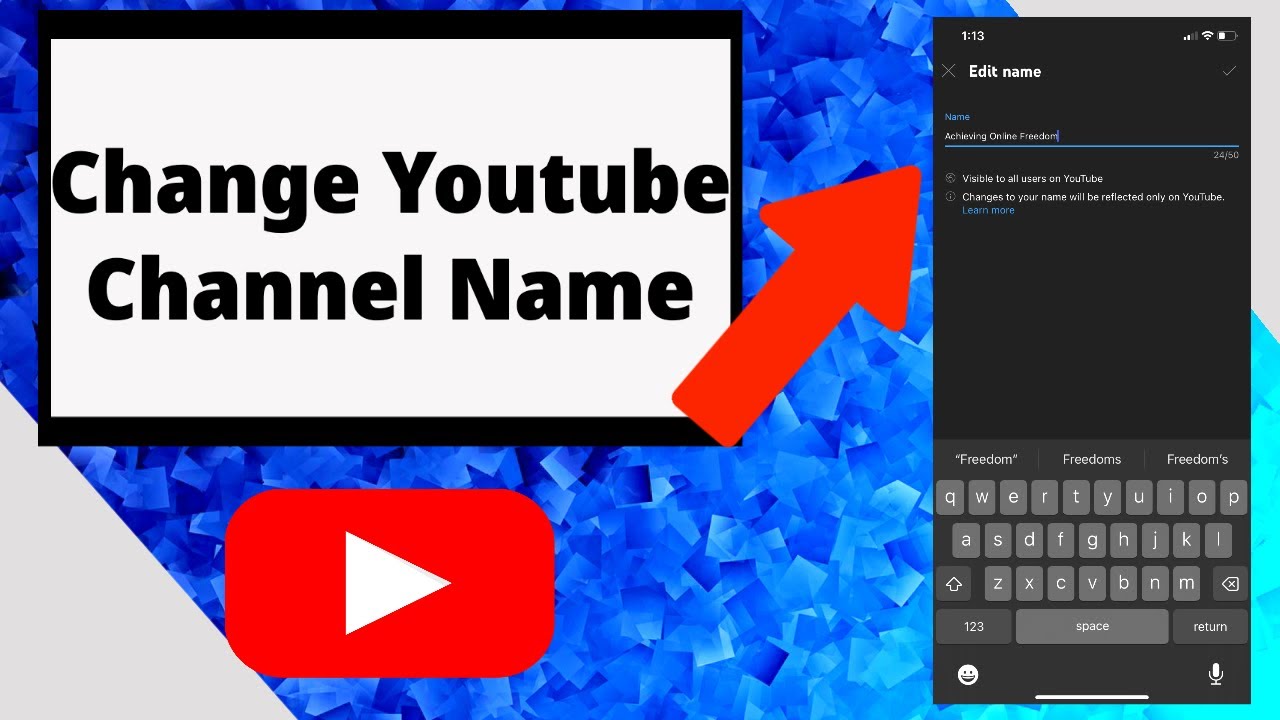Tap the globe icon beside Visible to all users
Image resolution: width=1280 pixels, height=720 pixels.
951,178
